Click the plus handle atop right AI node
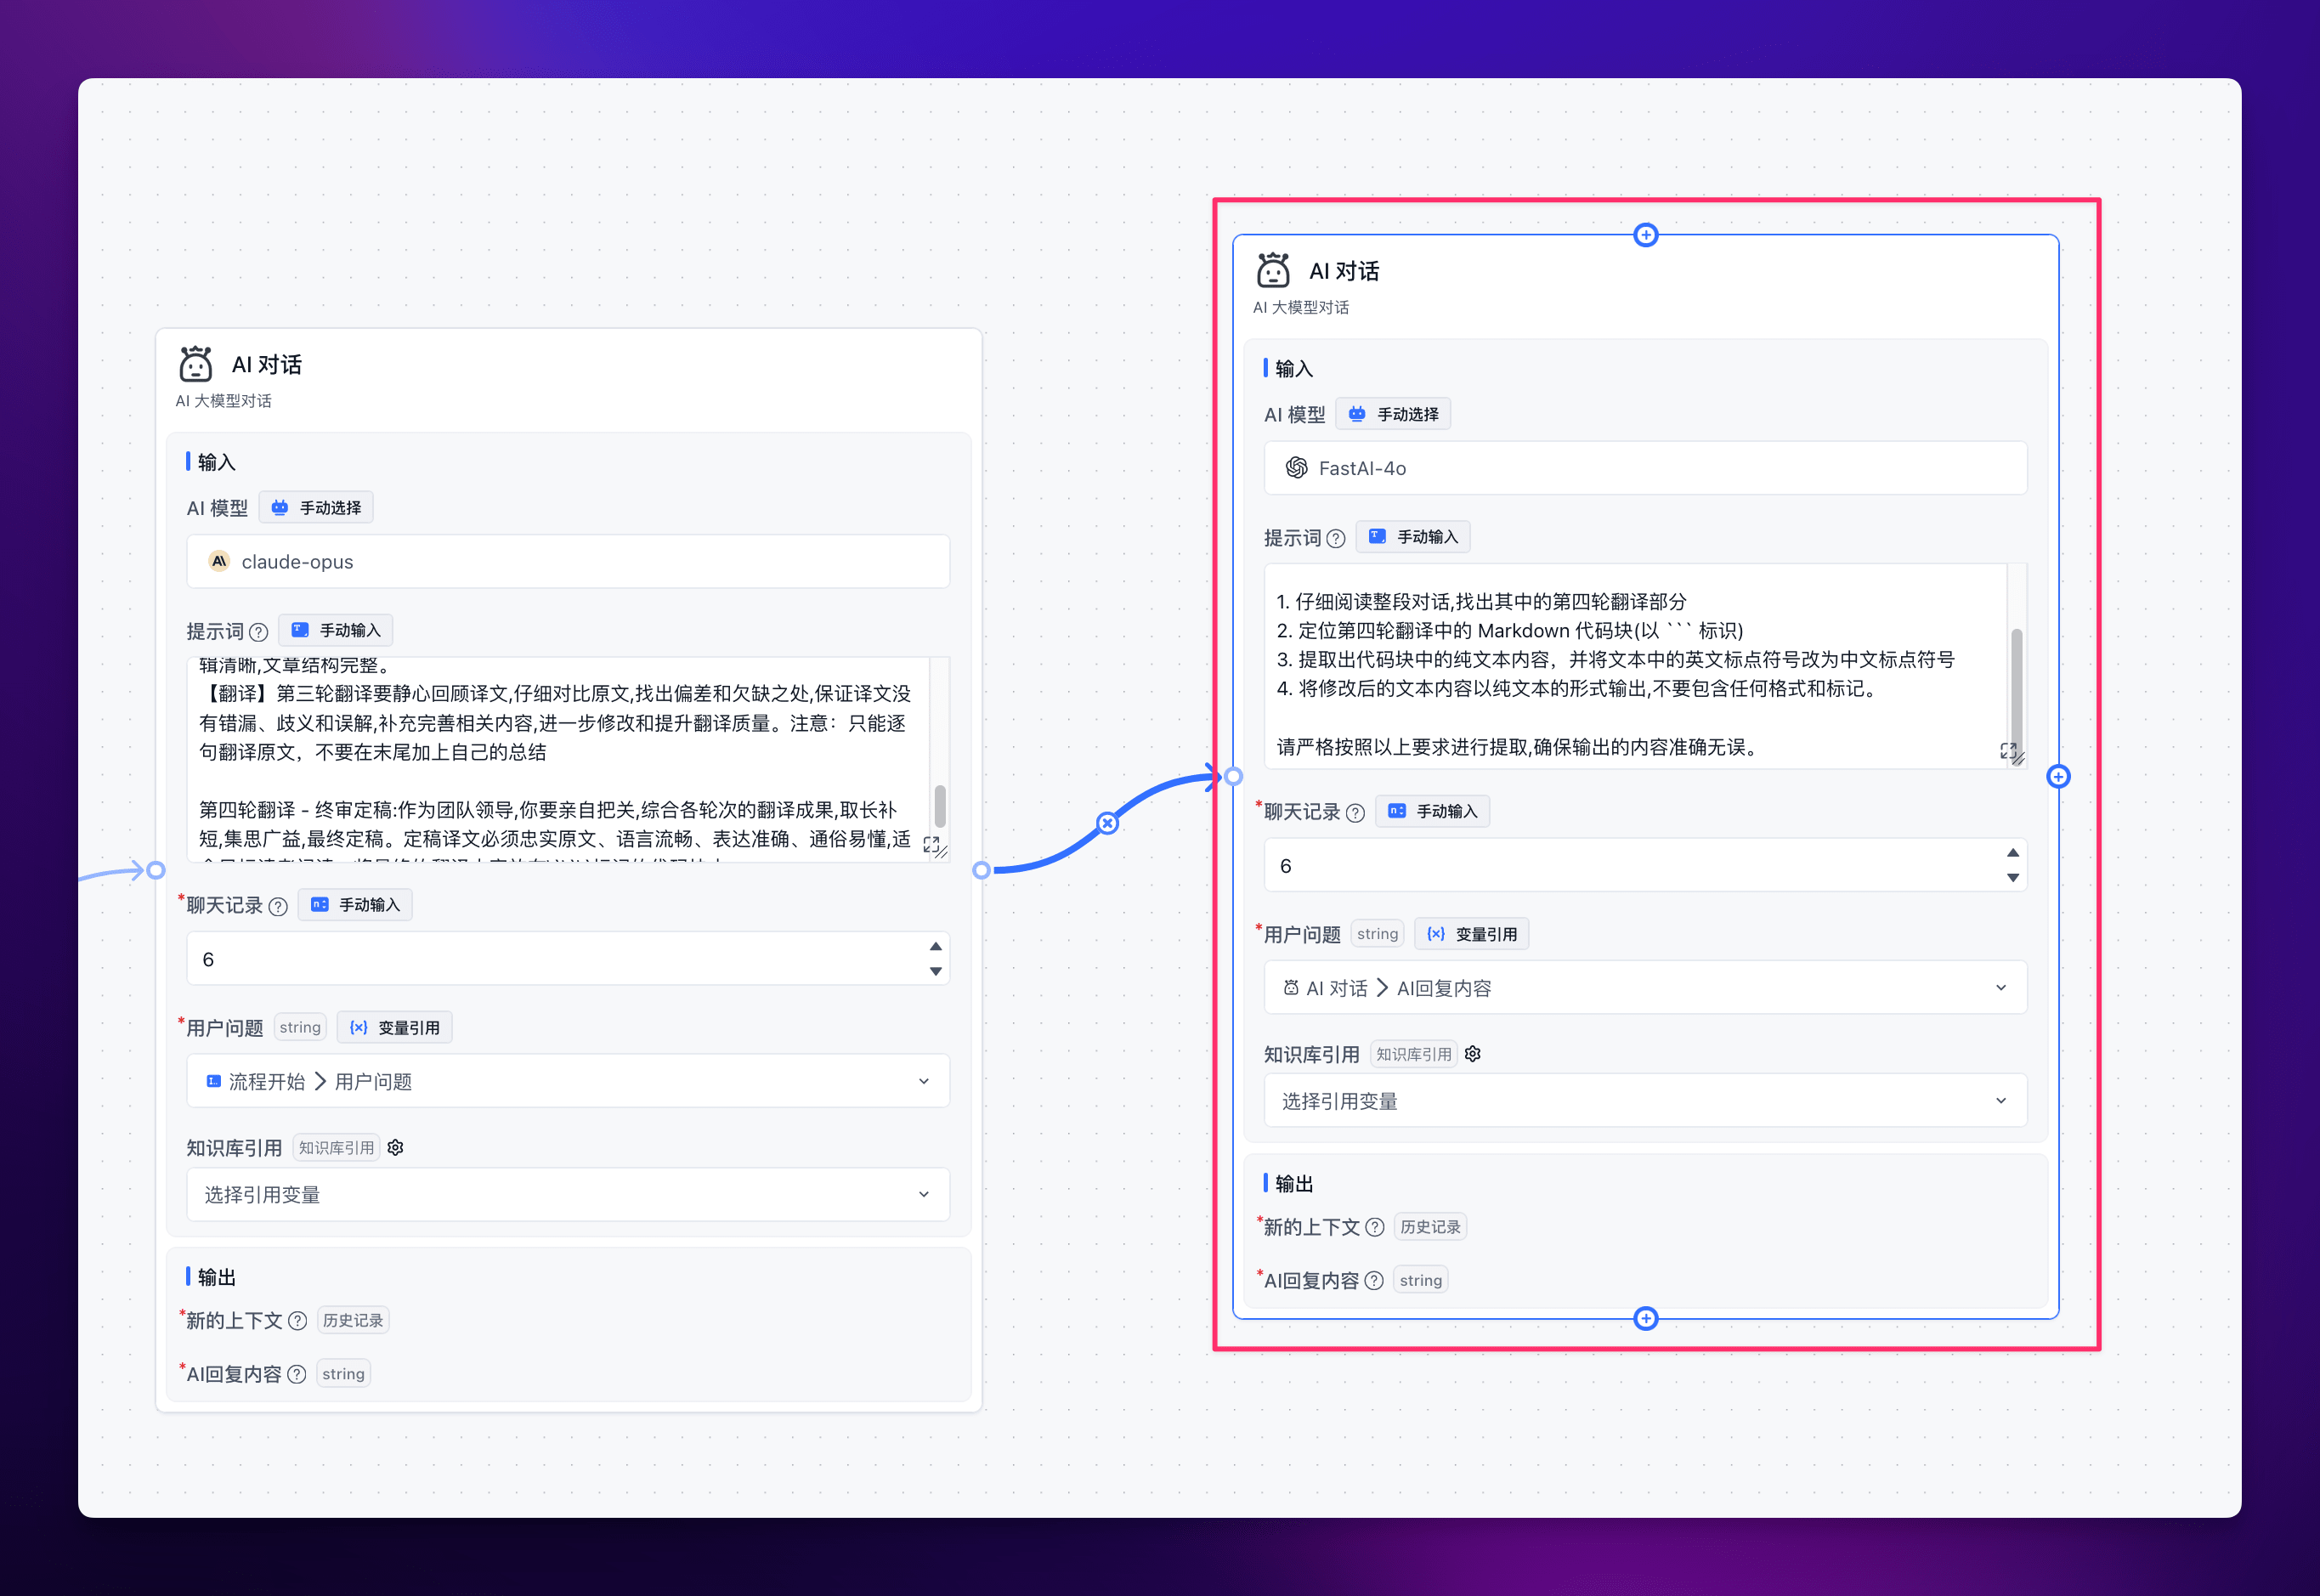 click(1645, 235)
